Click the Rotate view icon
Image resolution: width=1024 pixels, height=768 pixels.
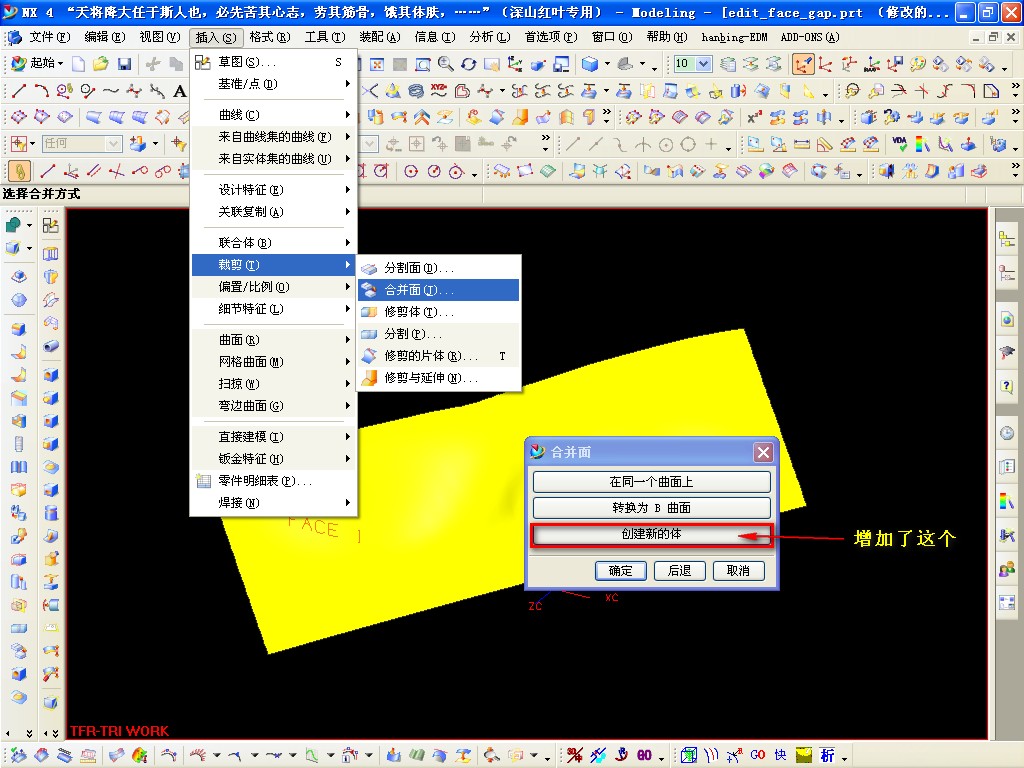pyautogui.click(x=468, y=63)
